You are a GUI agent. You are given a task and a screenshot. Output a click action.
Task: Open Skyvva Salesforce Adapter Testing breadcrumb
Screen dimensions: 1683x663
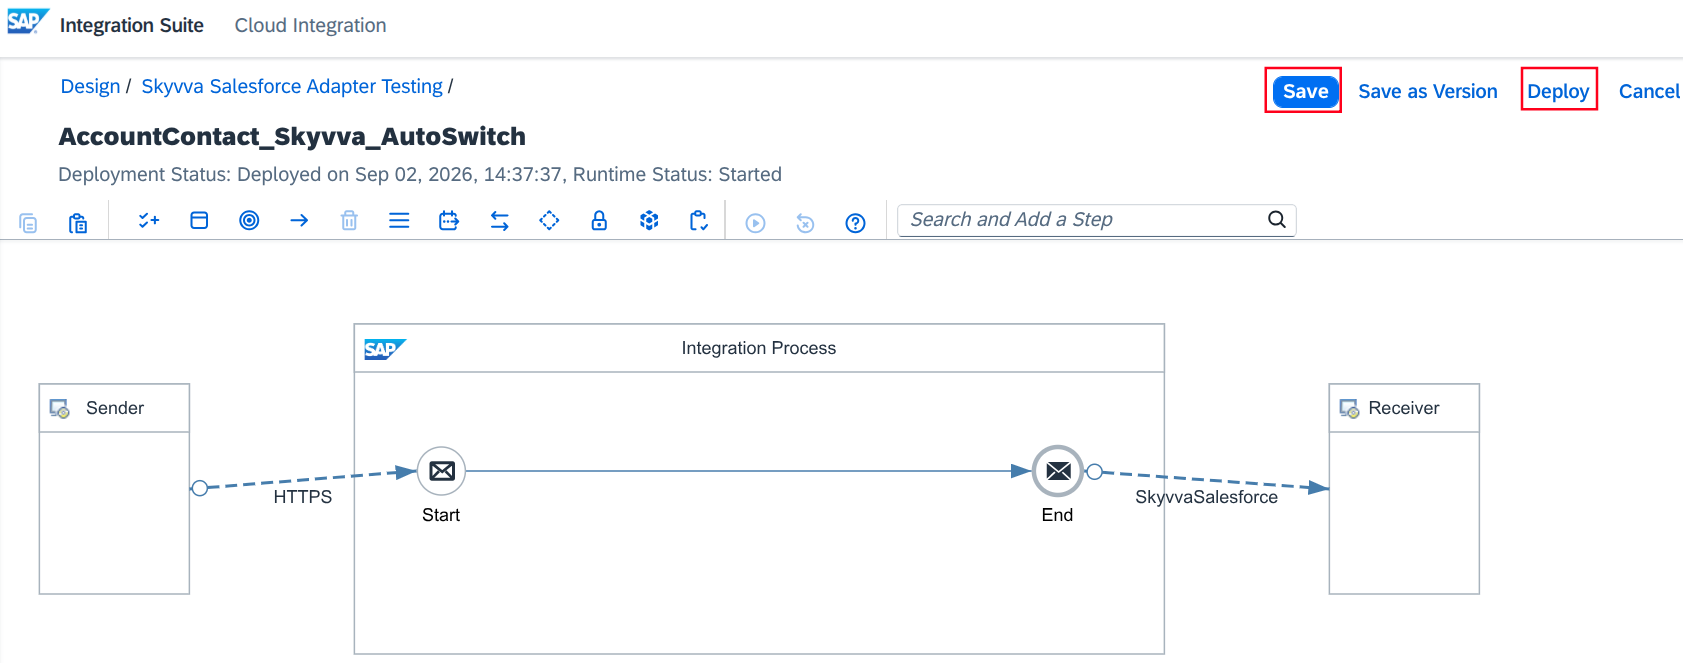click(x=292, y=86)
